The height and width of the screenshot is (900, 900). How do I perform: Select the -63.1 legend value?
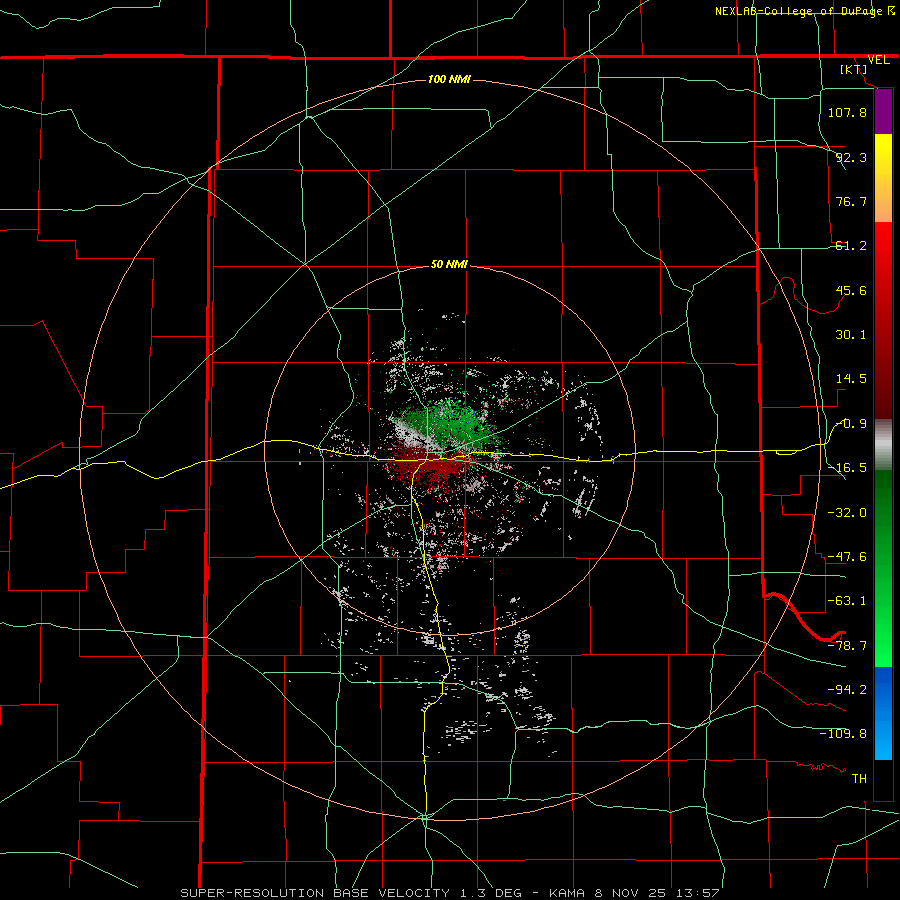(x=847, y=601)
